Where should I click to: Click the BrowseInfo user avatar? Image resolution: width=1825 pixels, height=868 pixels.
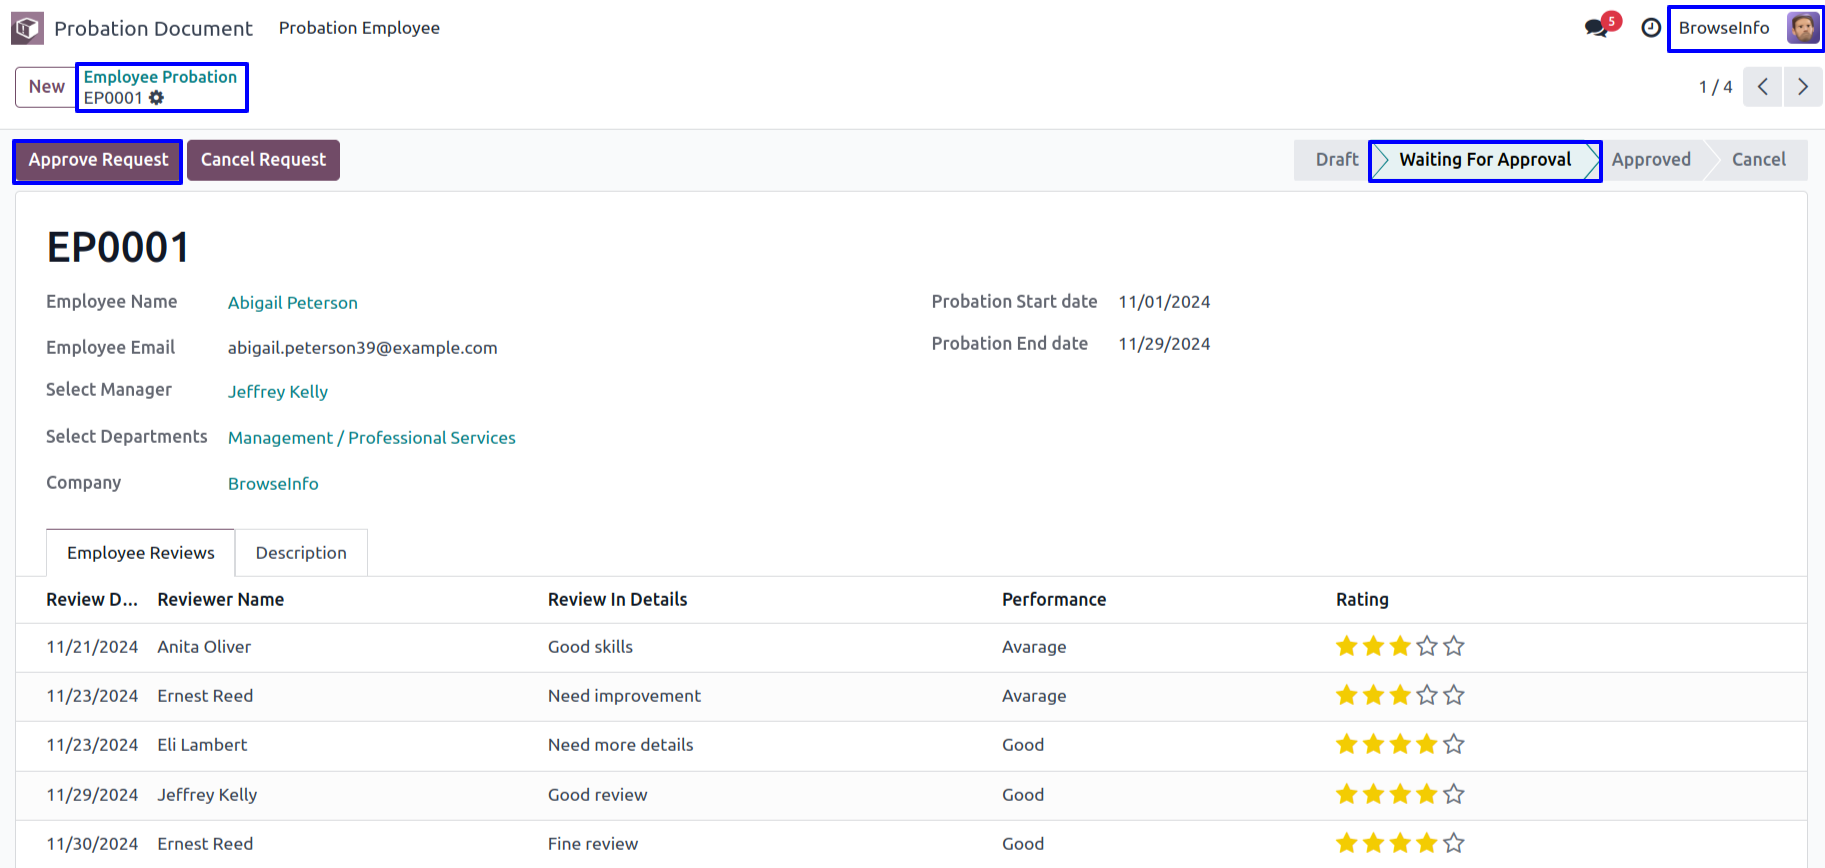point(1802,28)
